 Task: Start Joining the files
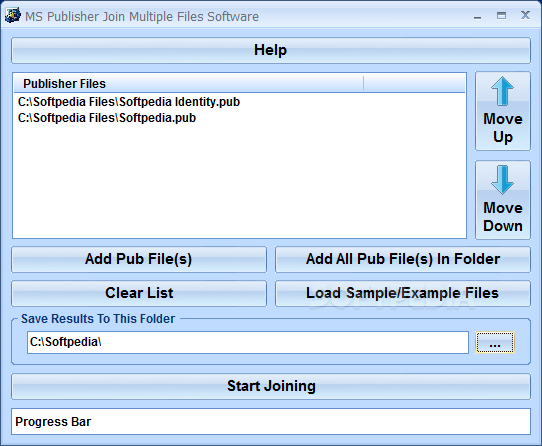pos(271,387)
